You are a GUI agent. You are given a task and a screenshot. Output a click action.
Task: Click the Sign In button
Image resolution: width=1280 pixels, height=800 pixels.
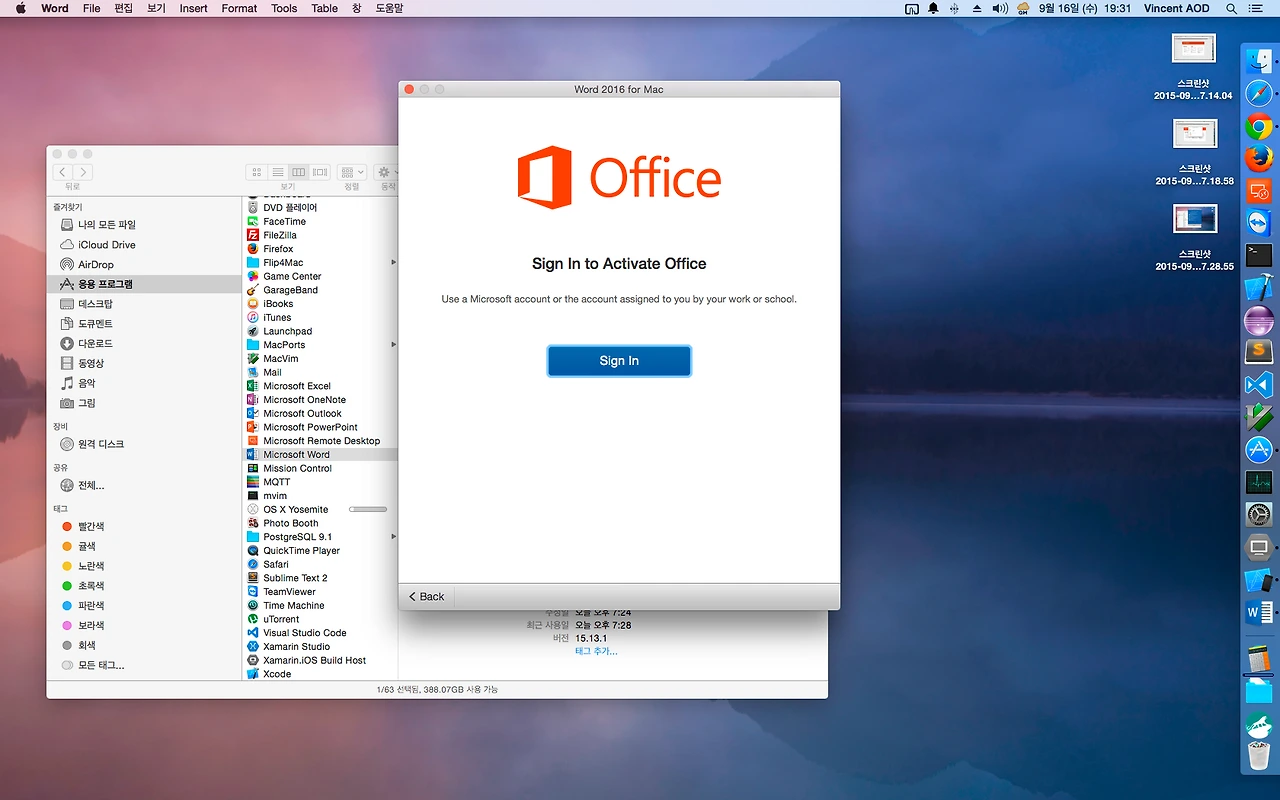(619, 361)
